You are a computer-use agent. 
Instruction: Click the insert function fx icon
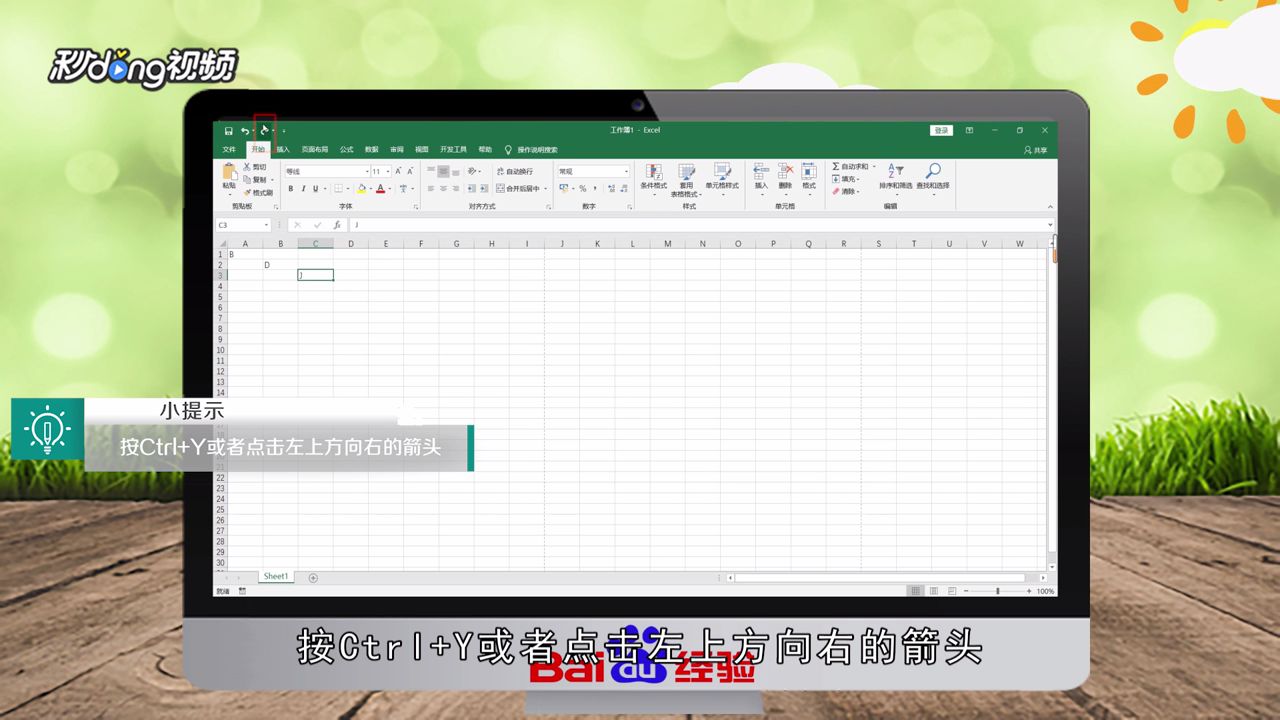pos(338,225)
